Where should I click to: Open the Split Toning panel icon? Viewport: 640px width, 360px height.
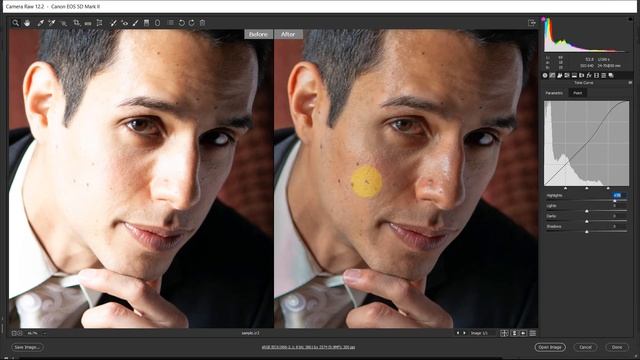click(574, 76)
